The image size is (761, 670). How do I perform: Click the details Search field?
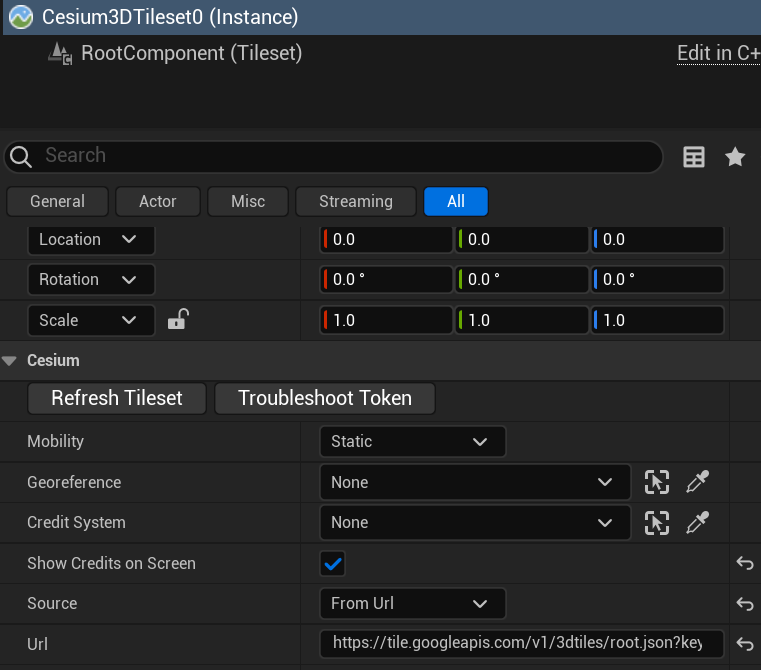(x=333, y=156)
